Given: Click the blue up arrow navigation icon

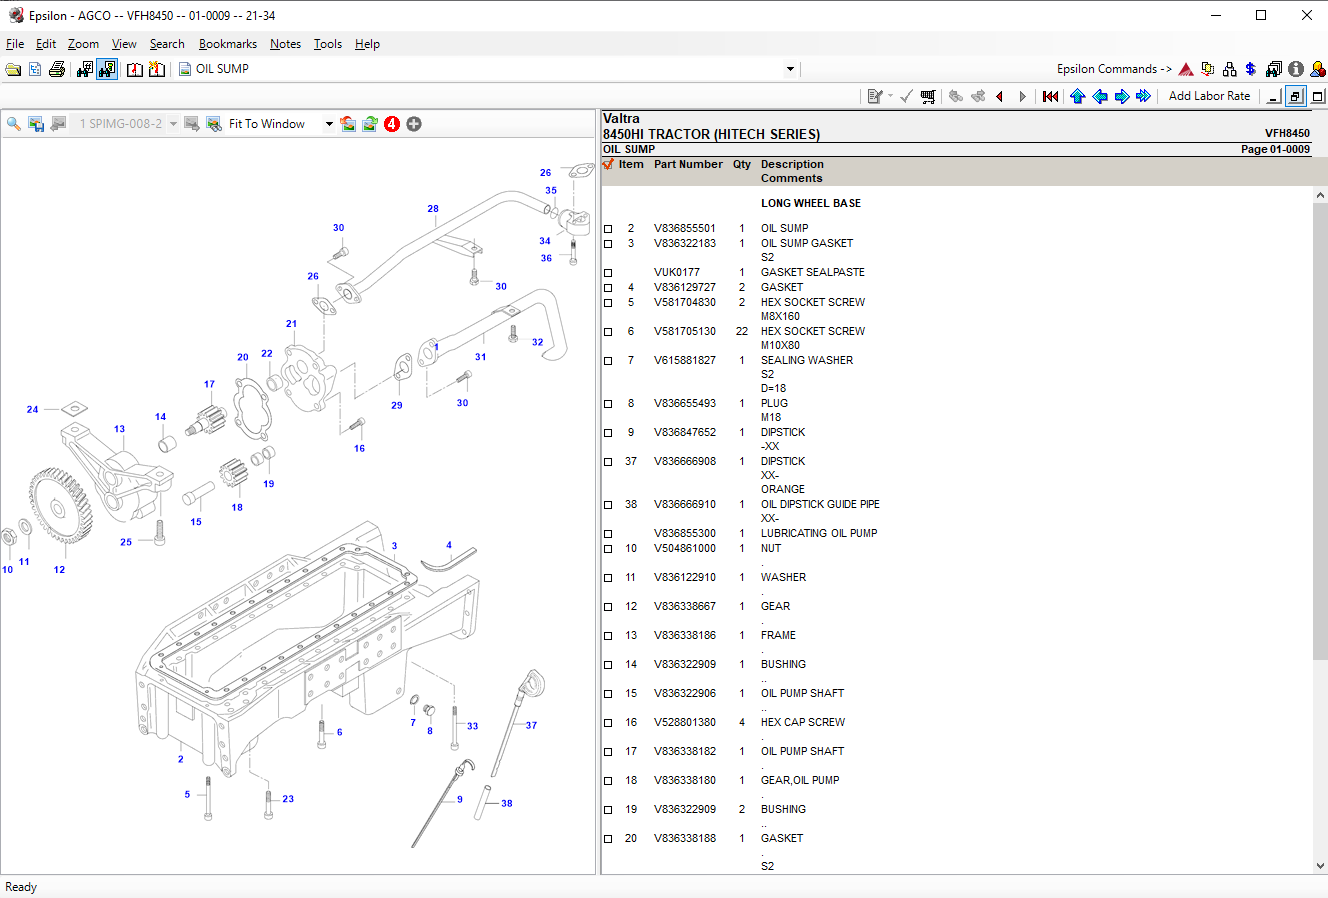Looking at the screenshot, I should (1077, 96).
